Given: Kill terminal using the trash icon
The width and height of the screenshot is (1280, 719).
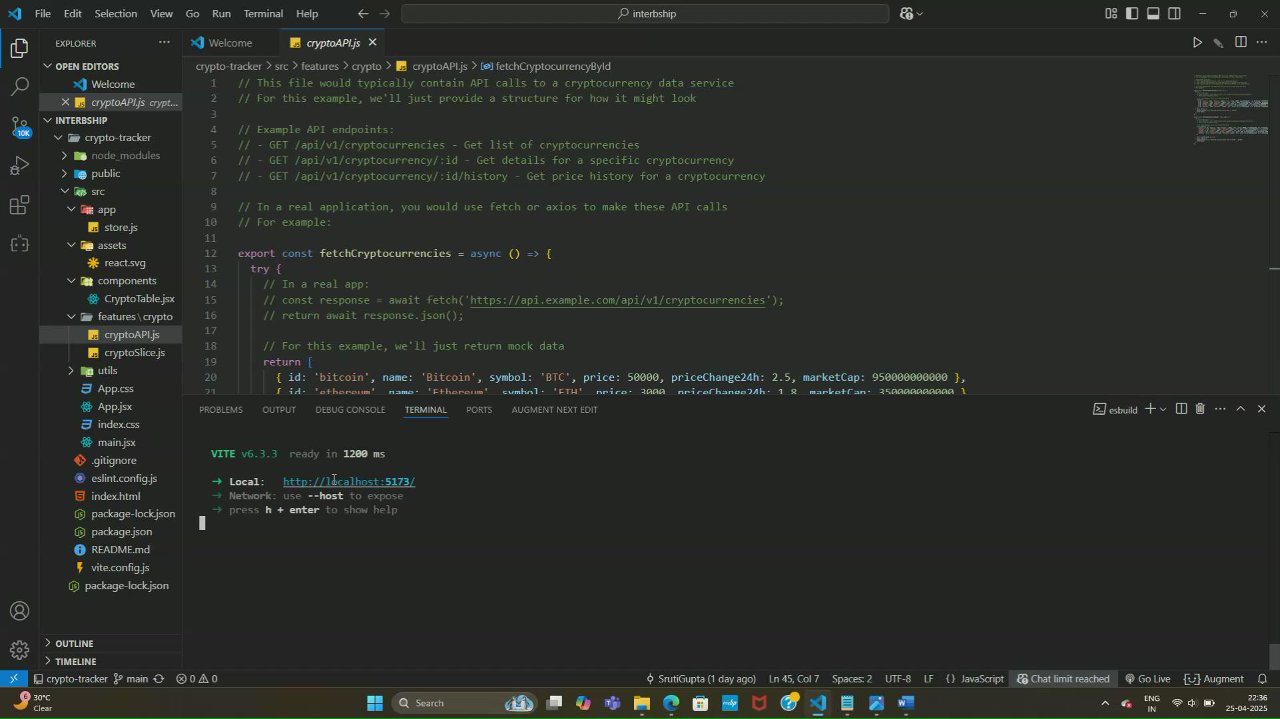Looking at the screenshot, I should click(x=1200, y=409).
